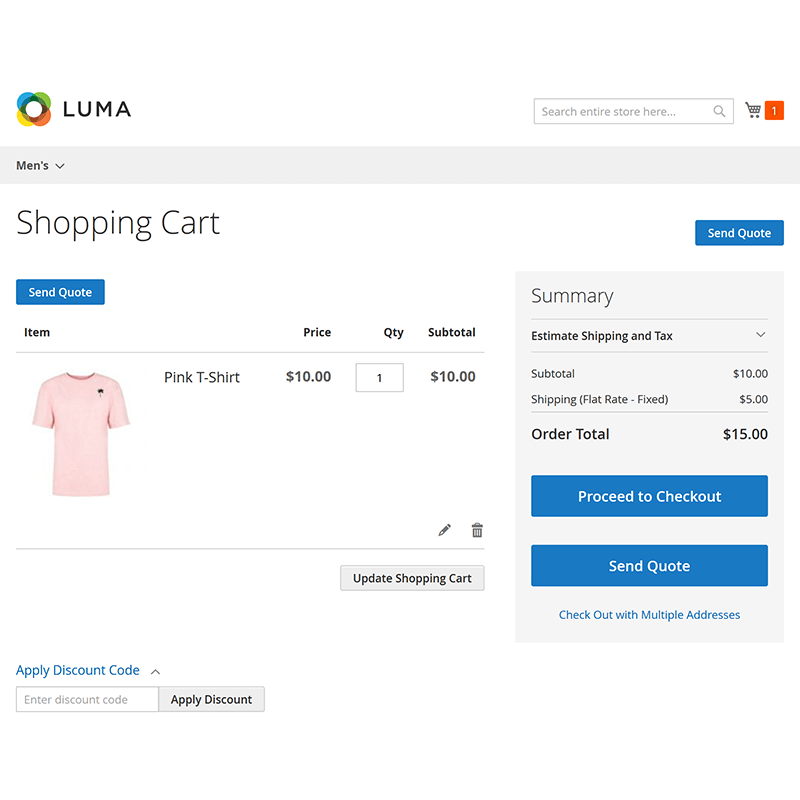The width and height of the screenshot is (800, 800).
Task: Select the Men's navigation menu
Action: 31,165
